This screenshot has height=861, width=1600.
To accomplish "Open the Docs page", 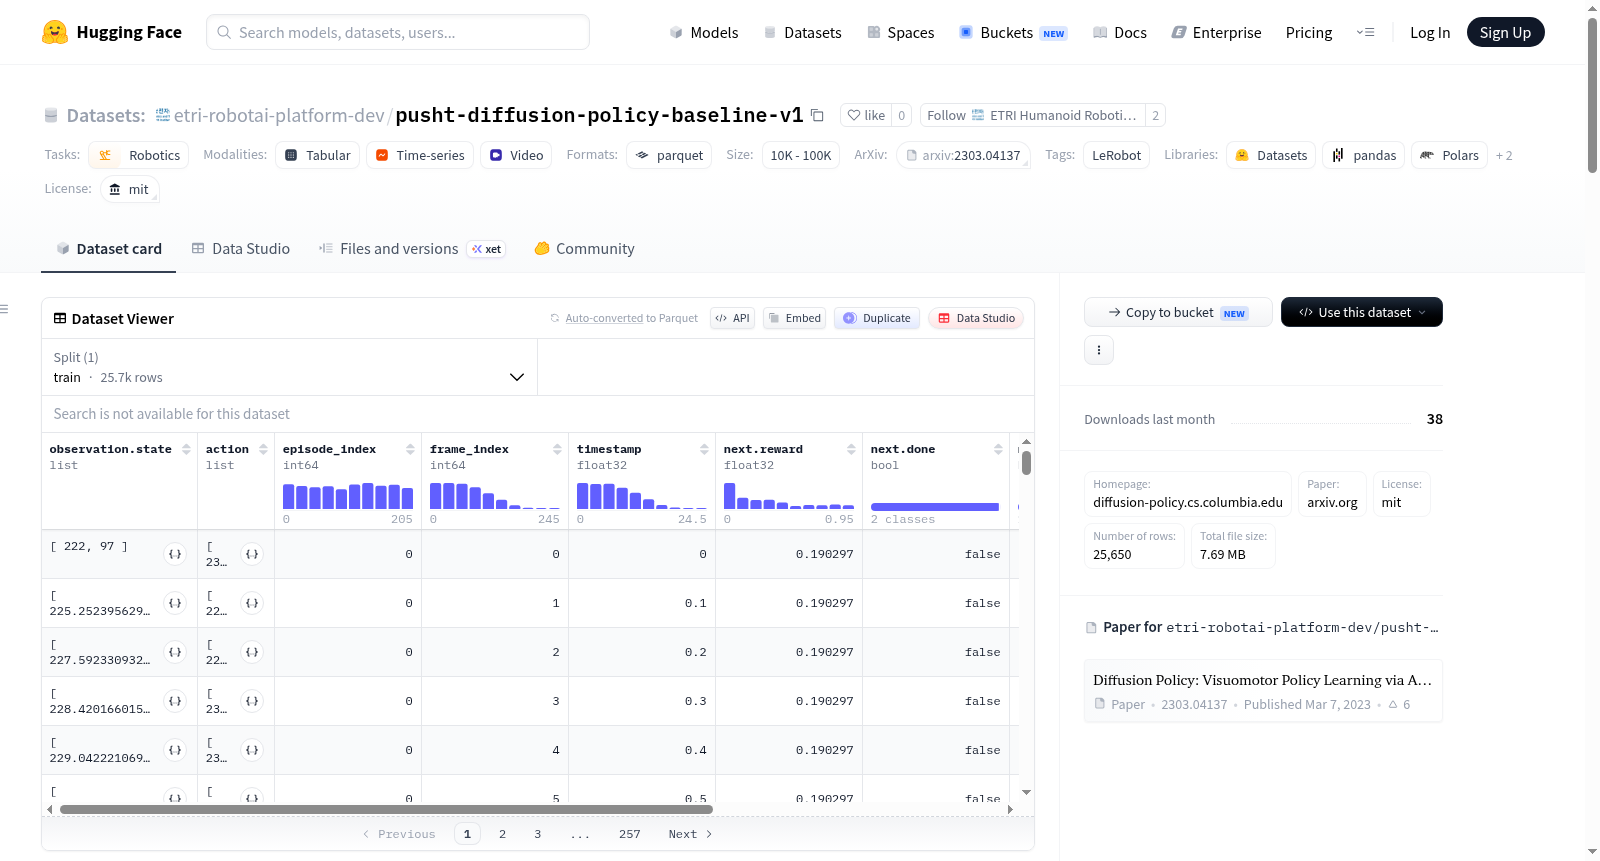I will pyautogui.click(x=1120, y=32).
